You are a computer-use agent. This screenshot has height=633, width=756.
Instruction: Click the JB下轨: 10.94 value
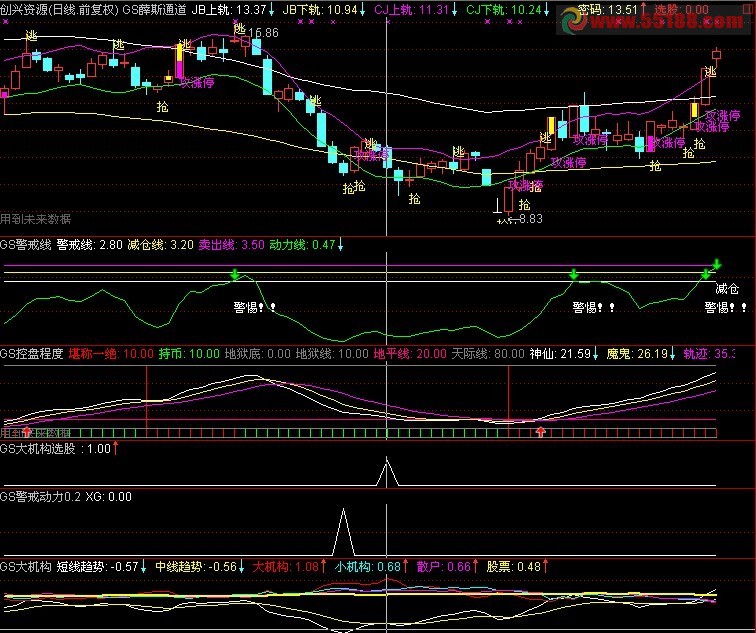pyautogui.click(x=320, y=10)
